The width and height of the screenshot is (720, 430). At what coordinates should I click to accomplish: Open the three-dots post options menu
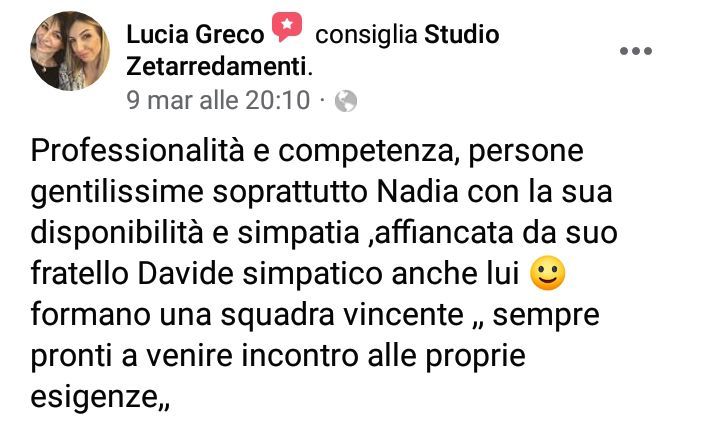[636, 51]
